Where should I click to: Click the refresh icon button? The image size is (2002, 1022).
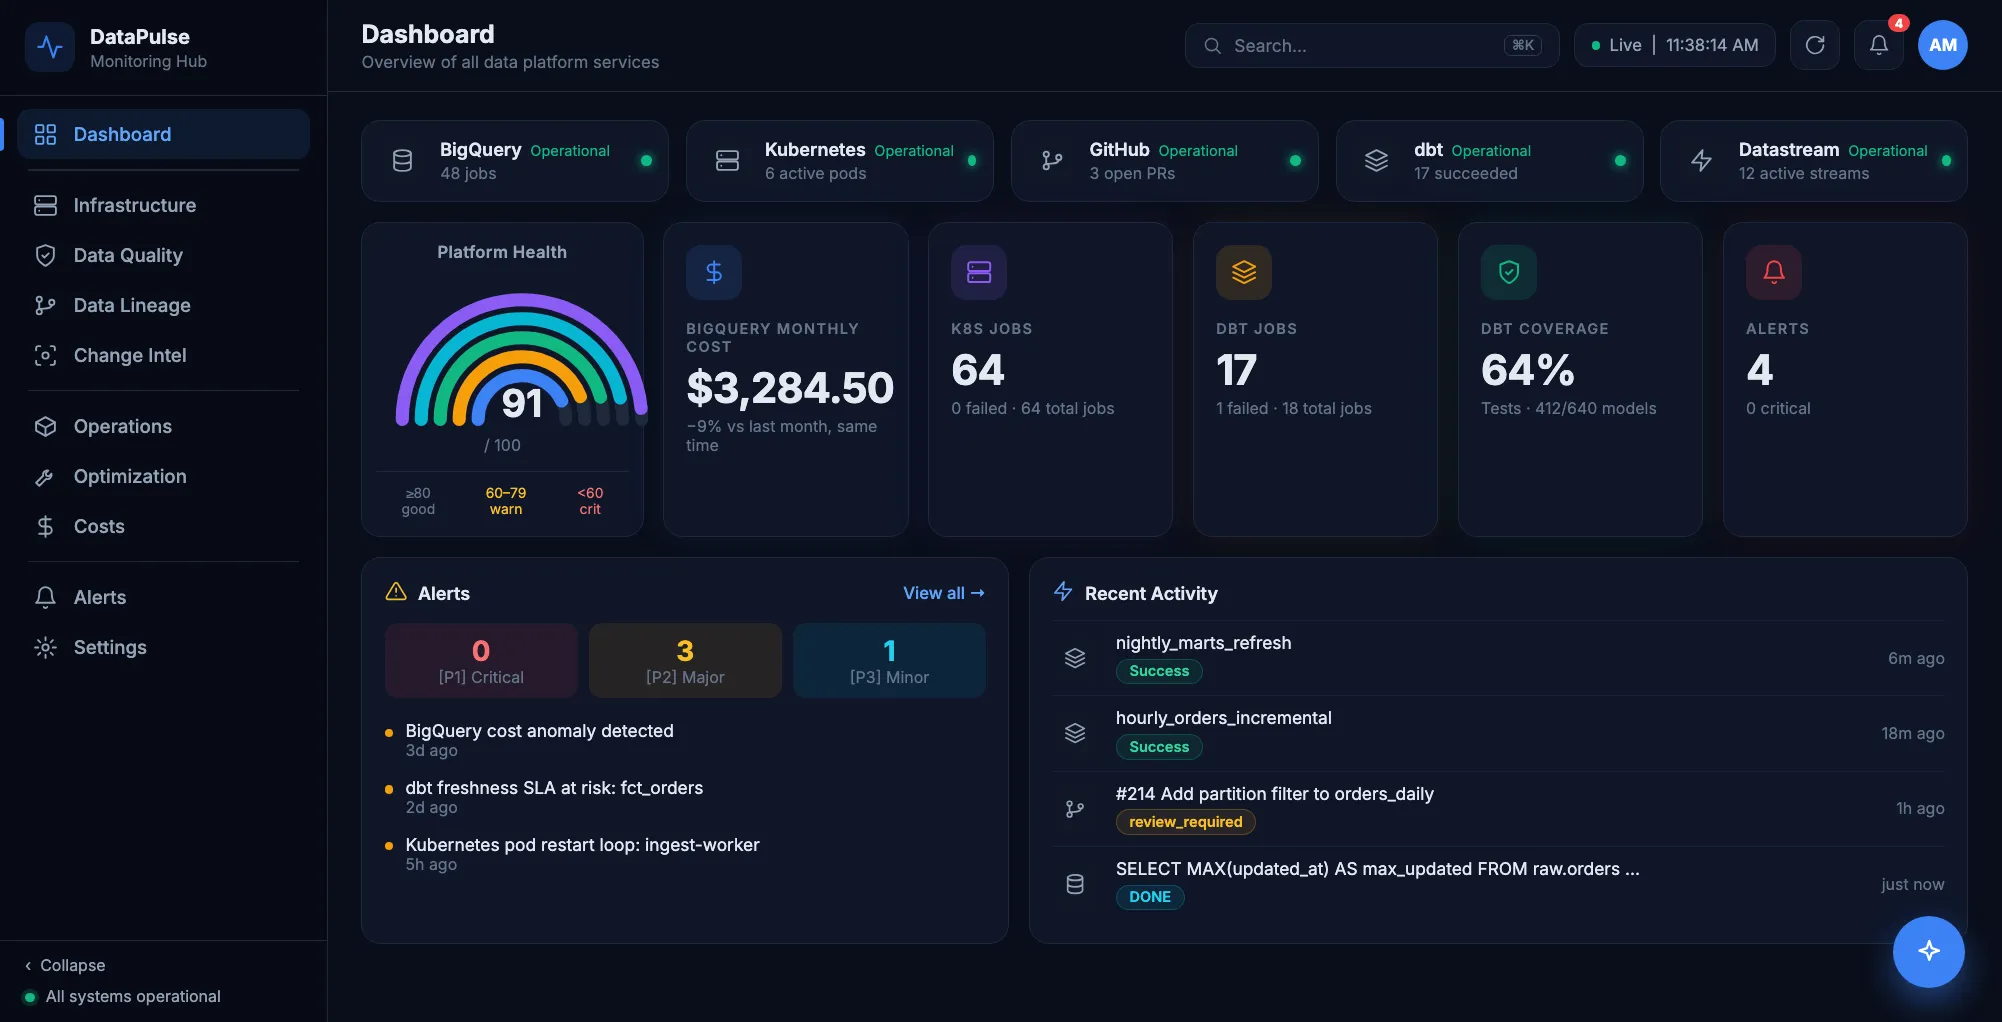coord(1814,45)
